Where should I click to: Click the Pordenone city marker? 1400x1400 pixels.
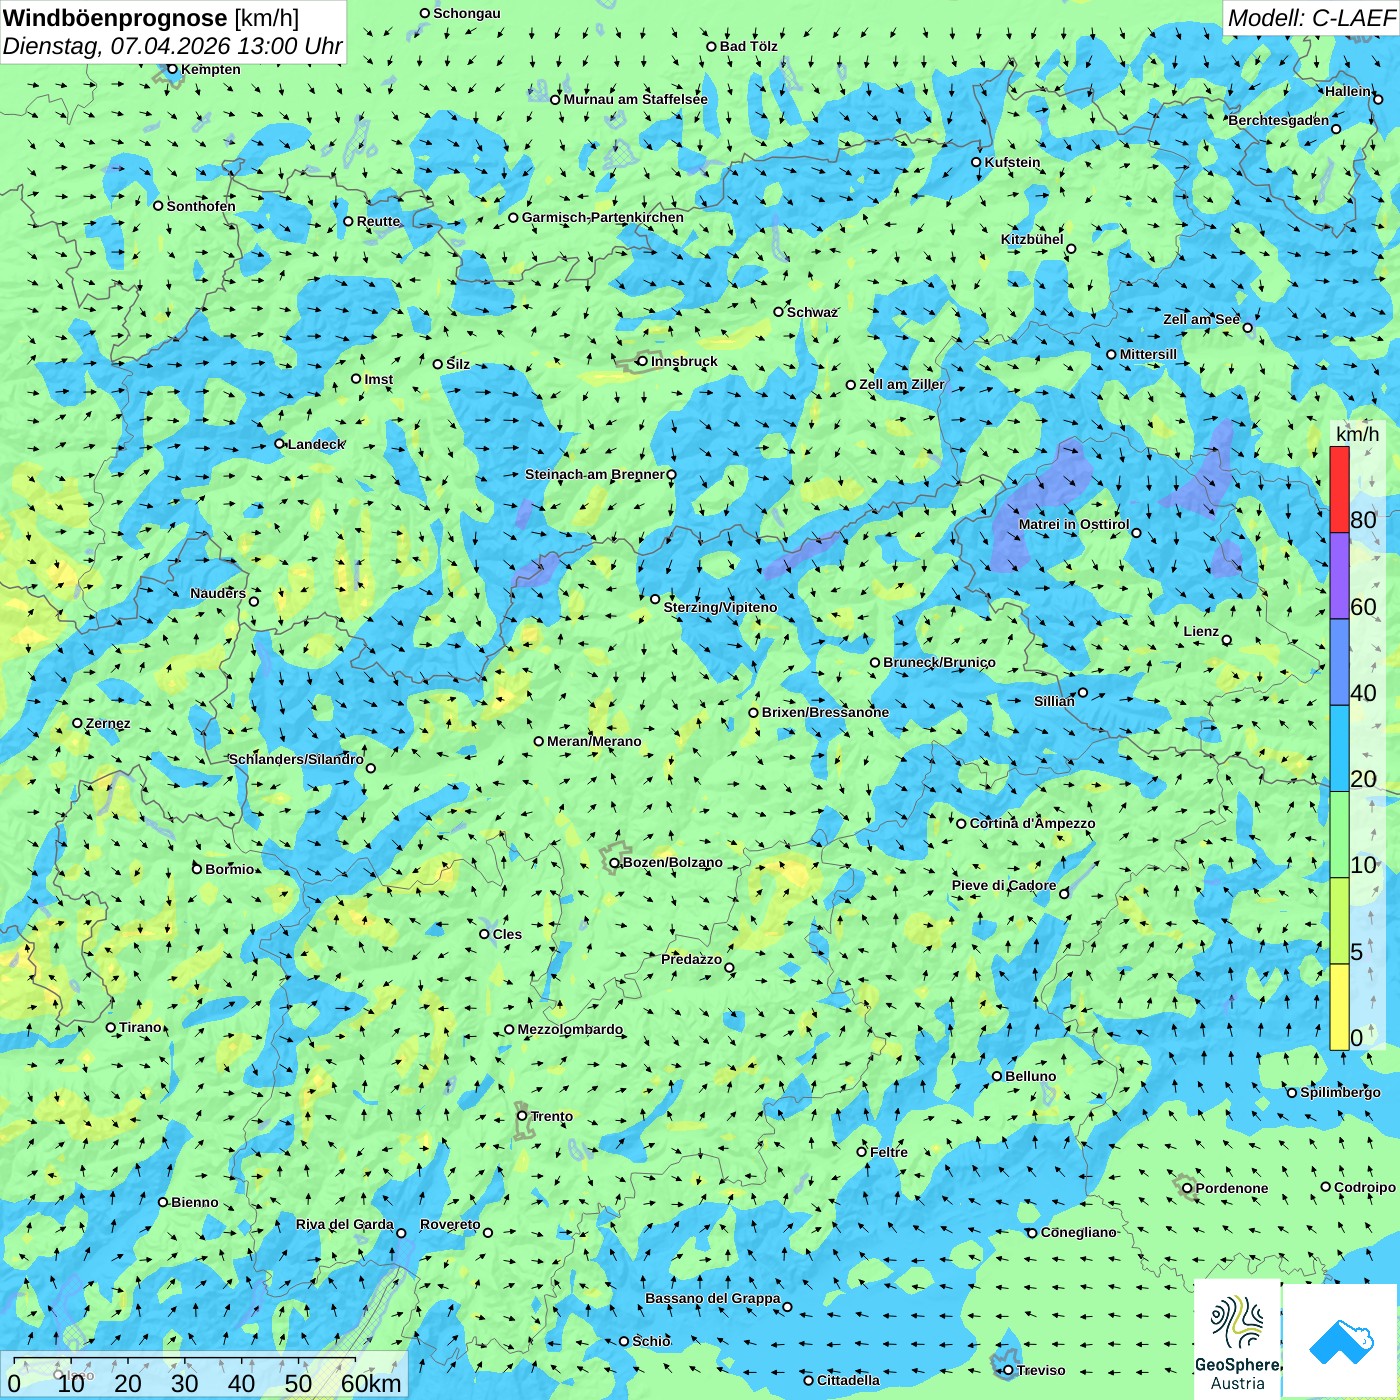1187,1188
